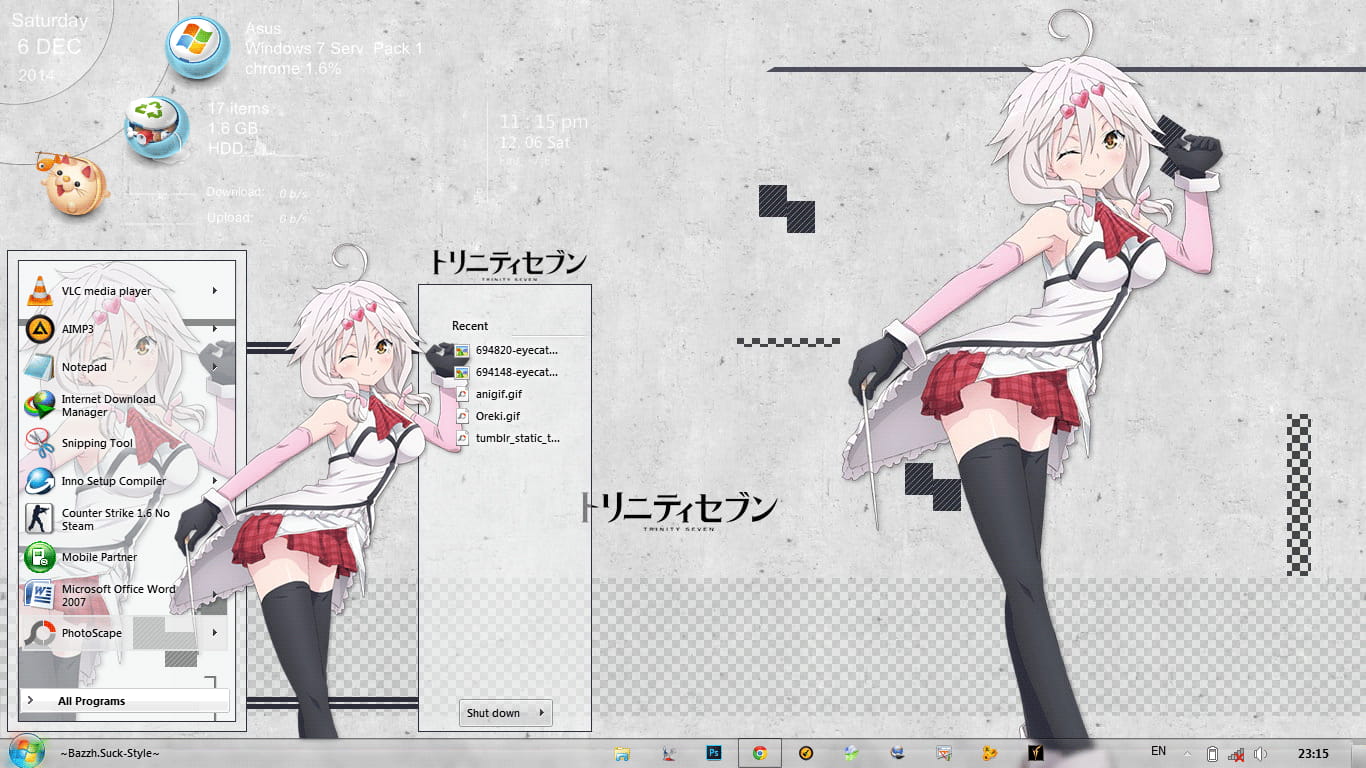The width and height of the screenshot is (1366, 768).
Task: Expand the Shut down options arrow
Action: coord(541,713)
